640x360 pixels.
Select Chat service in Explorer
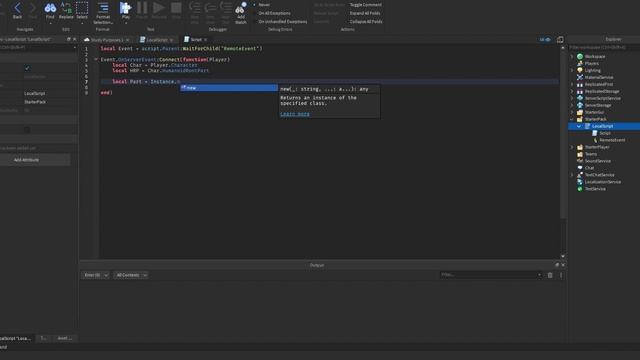pyautogui.click(x=589, y=168)
